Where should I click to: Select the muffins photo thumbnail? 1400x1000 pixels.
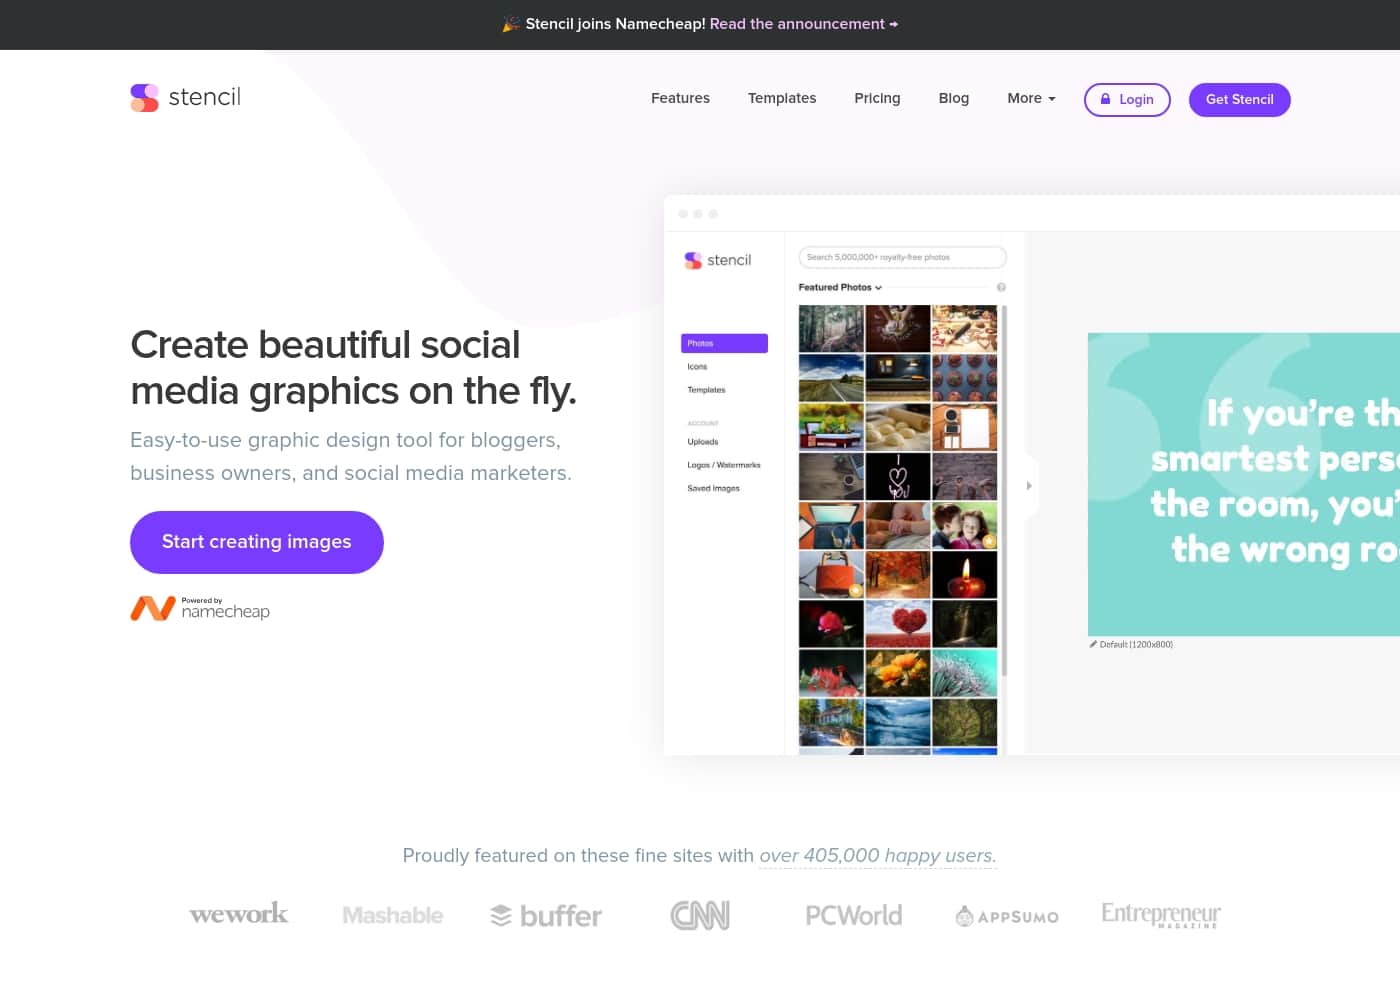tap(965, 378)
